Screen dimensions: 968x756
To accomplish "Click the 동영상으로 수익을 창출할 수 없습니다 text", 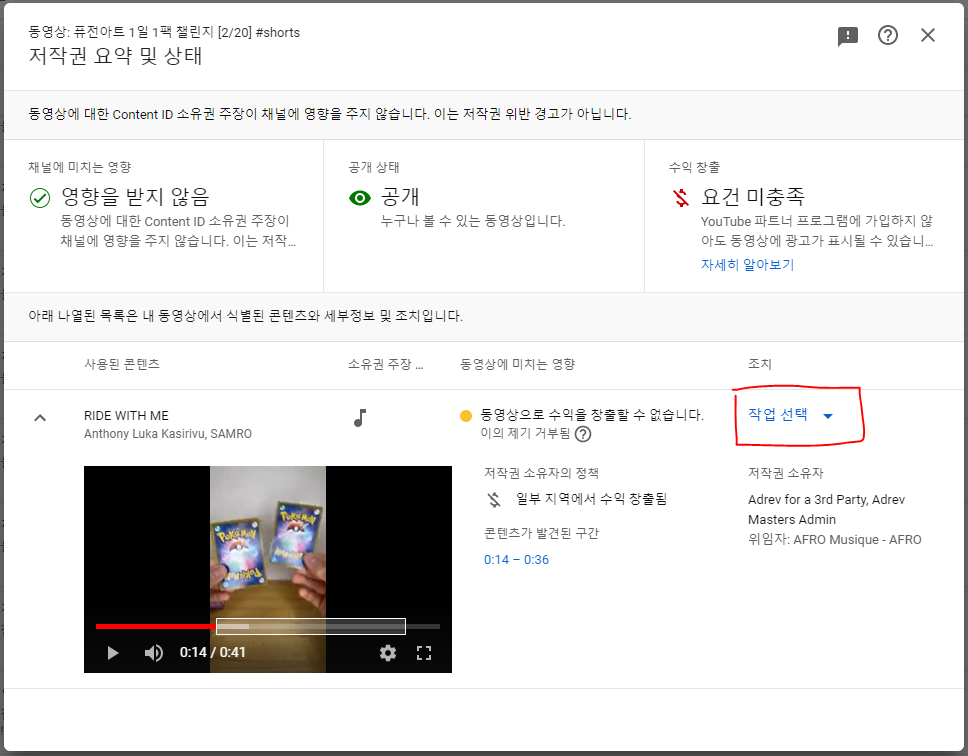I will coord(592,415).
